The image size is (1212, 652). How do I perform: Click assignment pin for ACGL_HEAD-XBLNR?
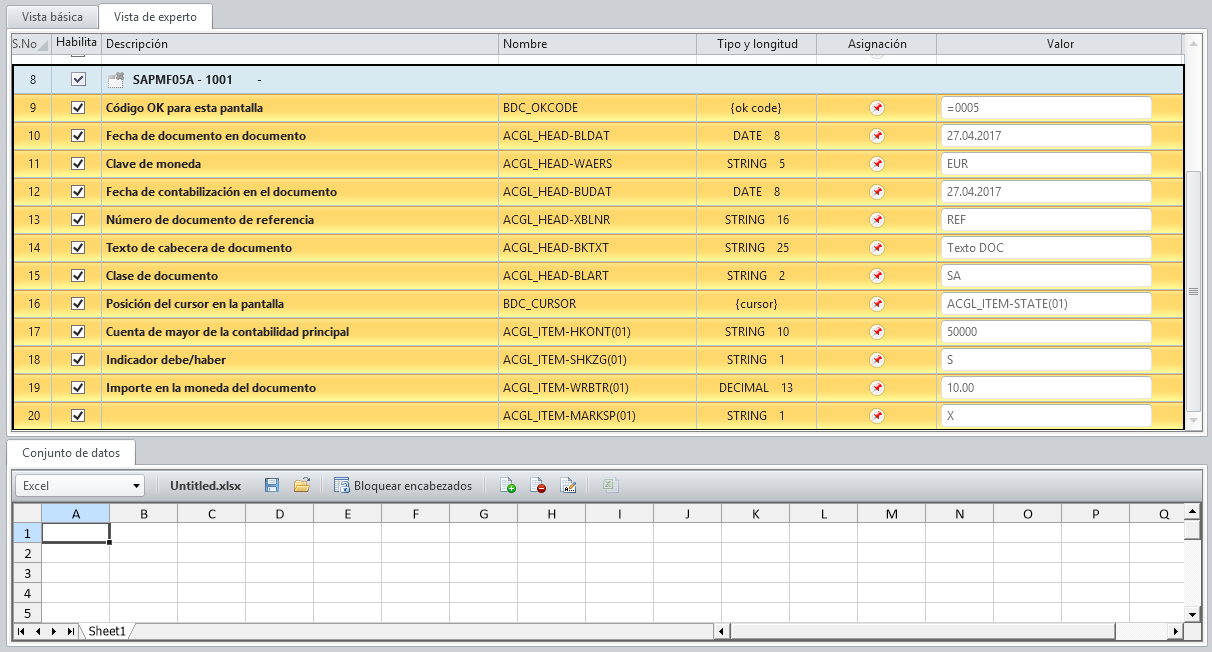pyautogui.click(x=877, y=219)
